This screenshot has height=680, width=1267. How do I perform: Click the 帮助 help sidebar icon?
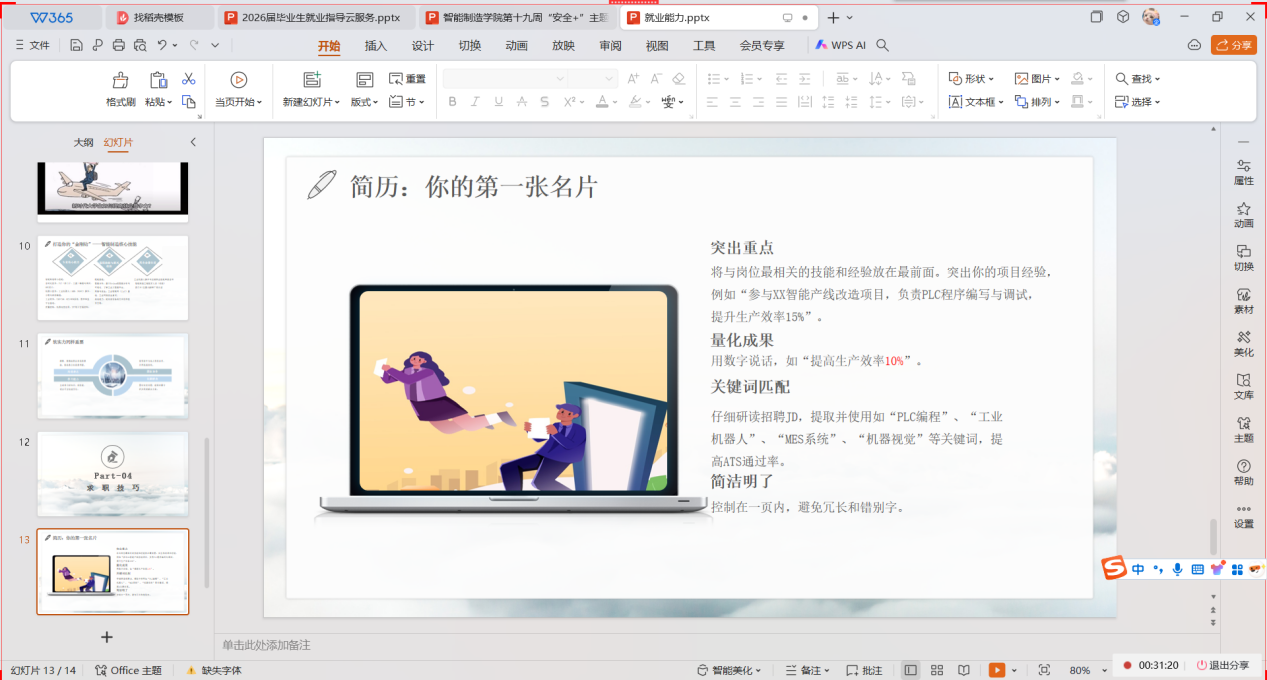(1243, 472)
